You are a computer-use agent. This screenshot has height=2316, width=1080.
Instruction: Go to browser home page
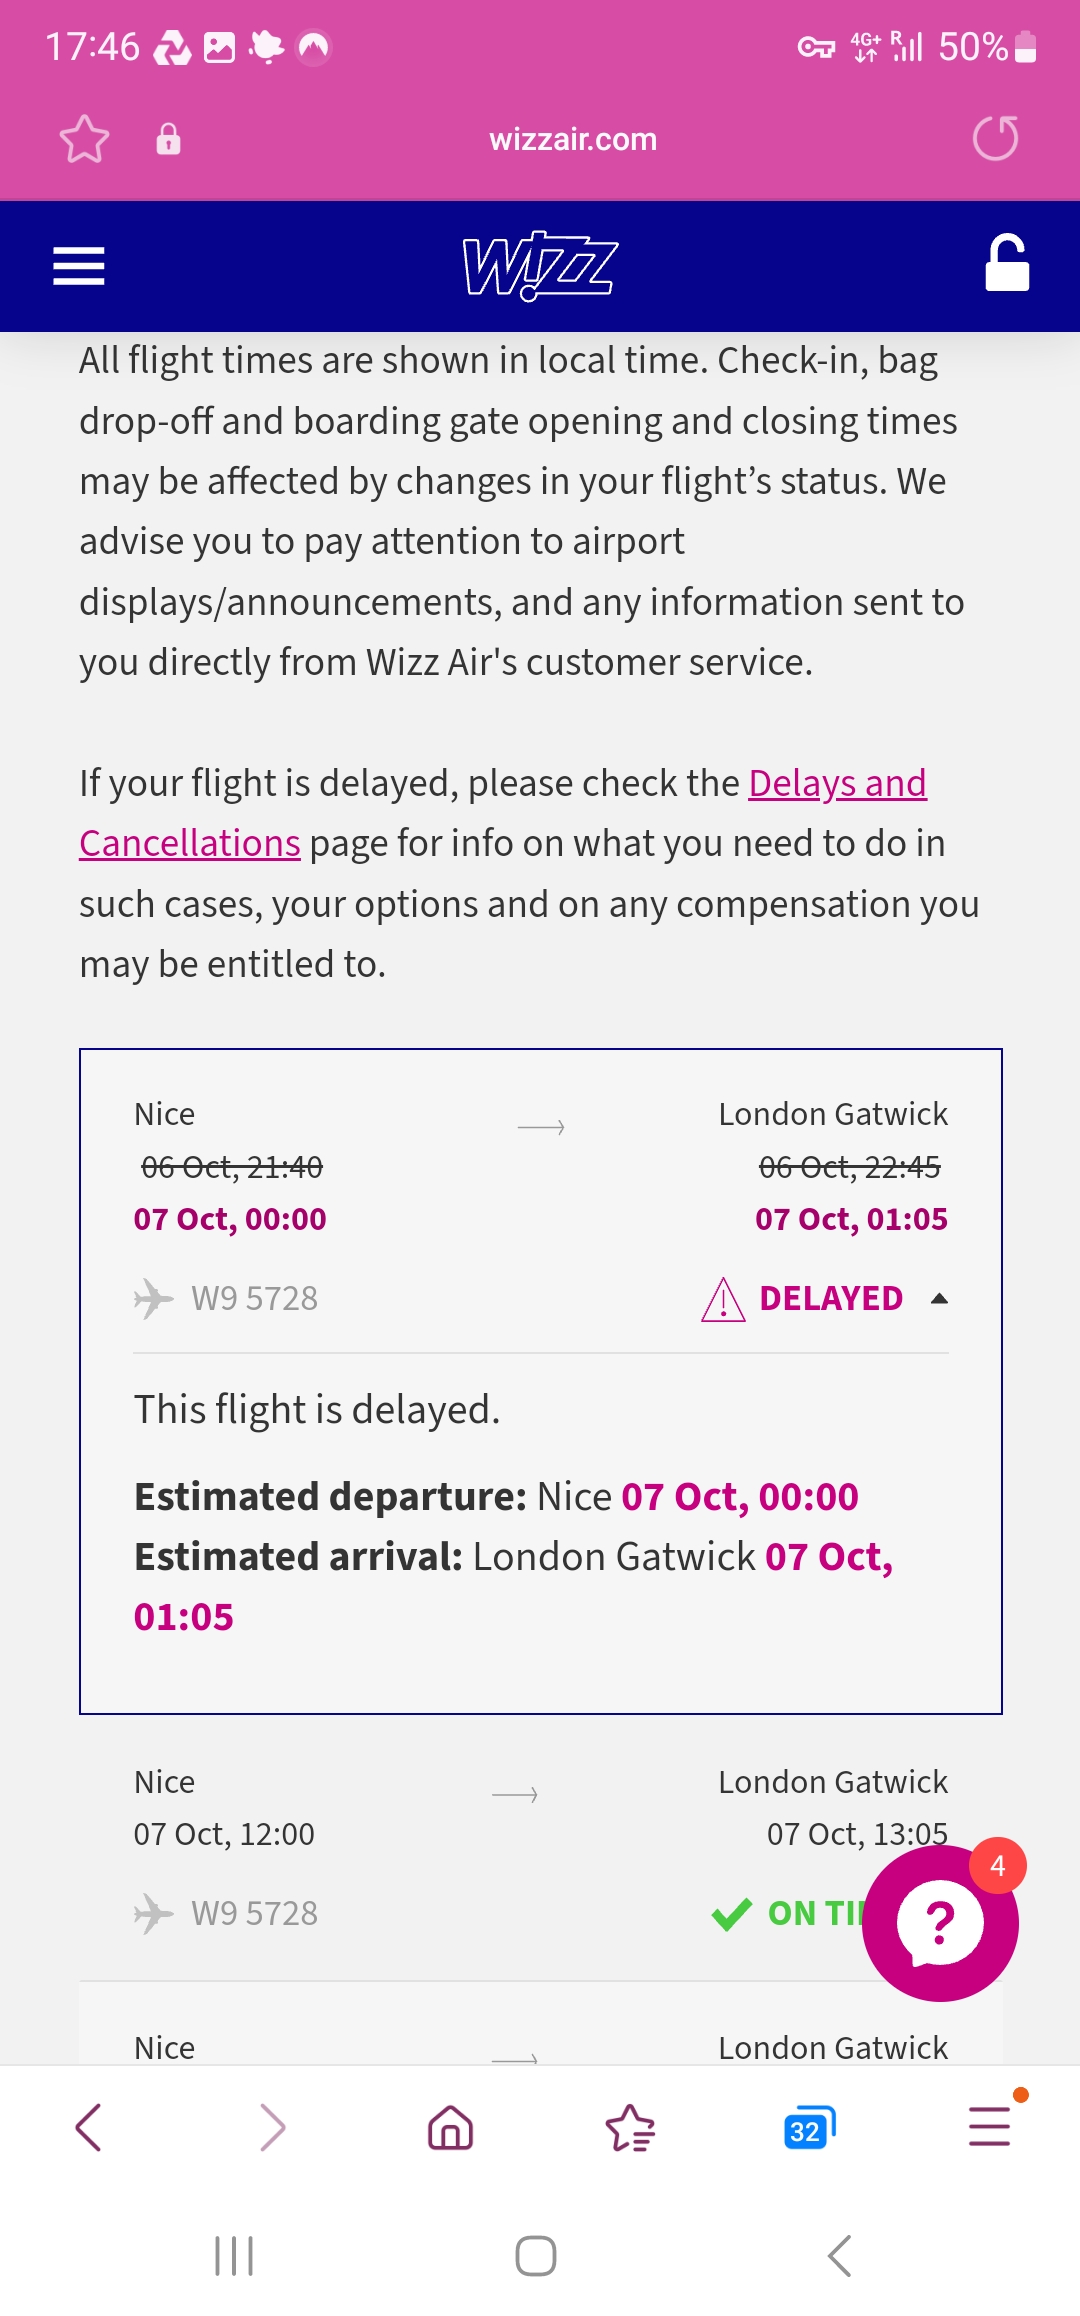450,2127
